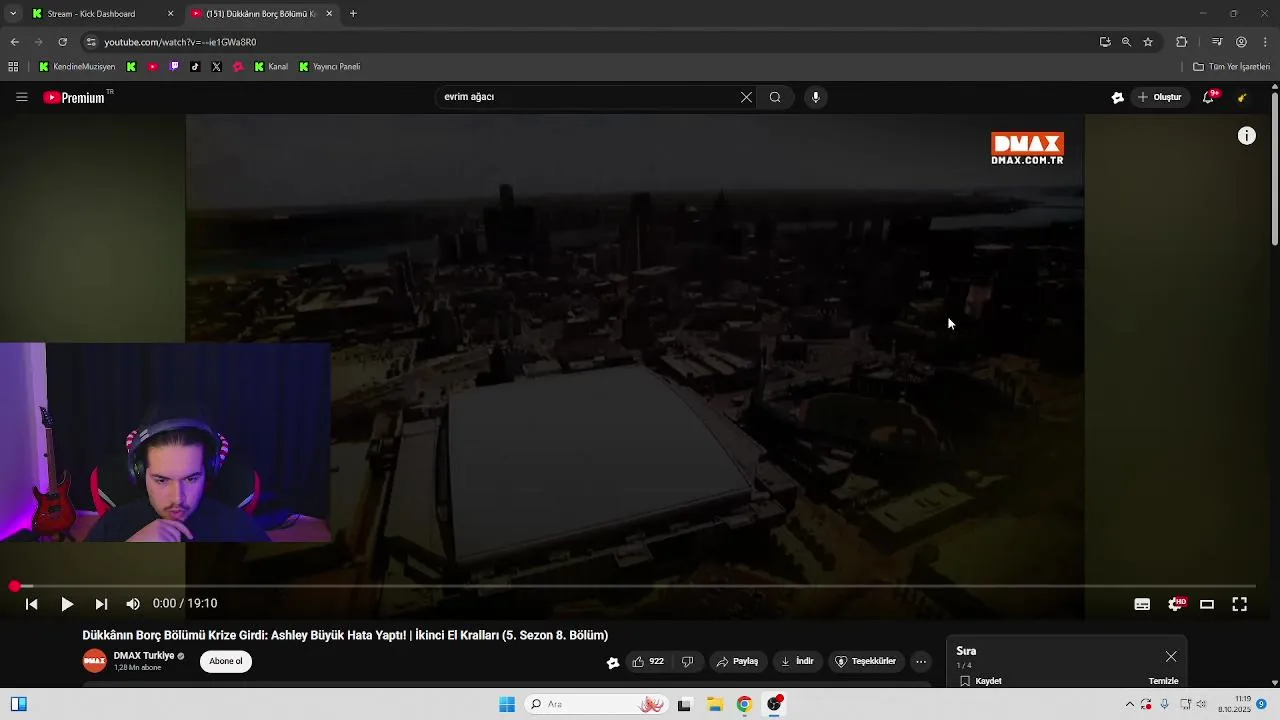
Task: Click the Oluştur create button
Action: pos(1160,97)
